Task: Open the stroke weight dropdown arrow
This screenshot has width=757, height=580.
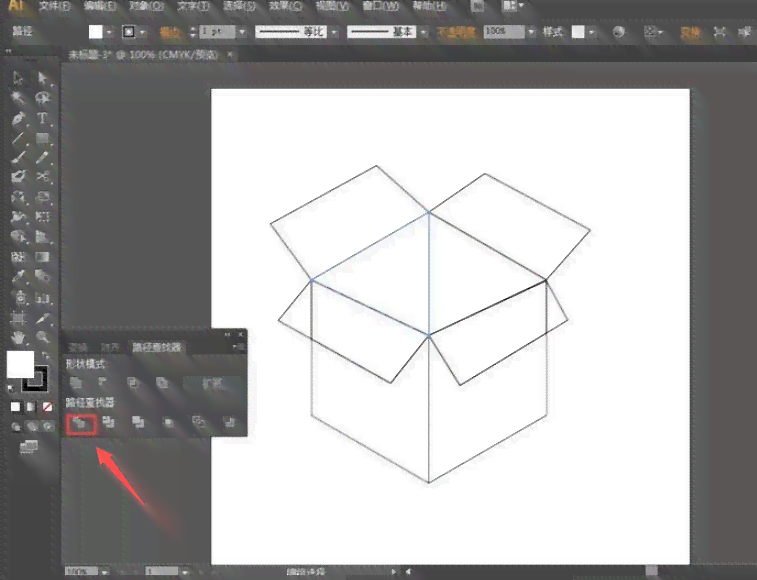Action: [242, 32]
